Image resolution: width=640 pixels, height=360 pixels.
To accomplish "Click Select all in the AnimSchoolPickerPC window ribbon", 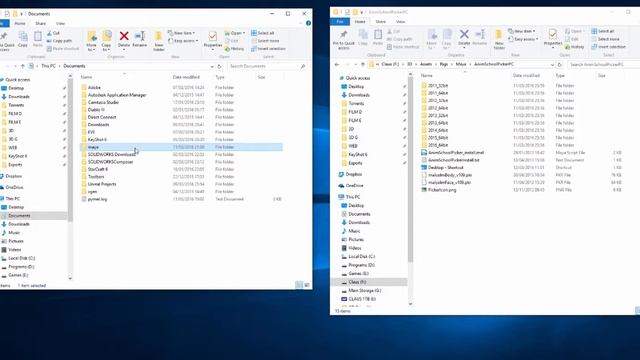I will coord(602,31).
